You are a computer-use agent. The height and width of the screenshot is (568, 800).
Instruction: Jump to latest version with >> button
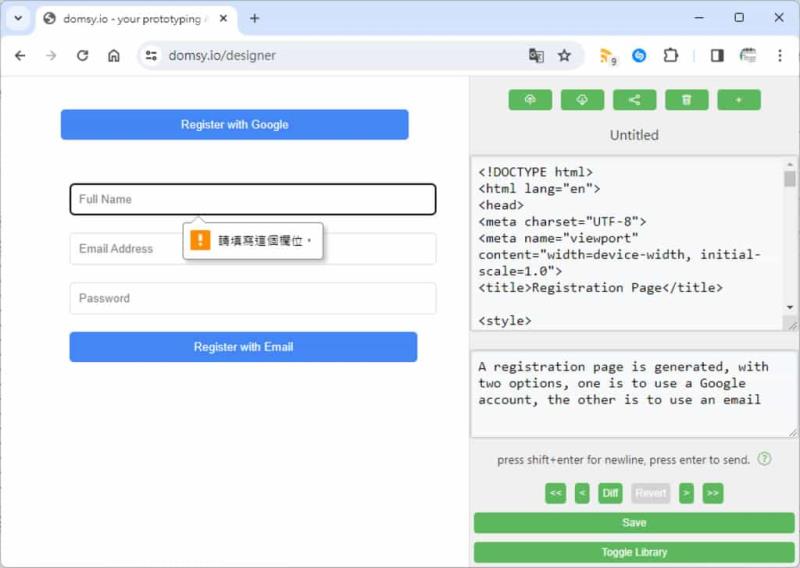coord(713,493)
